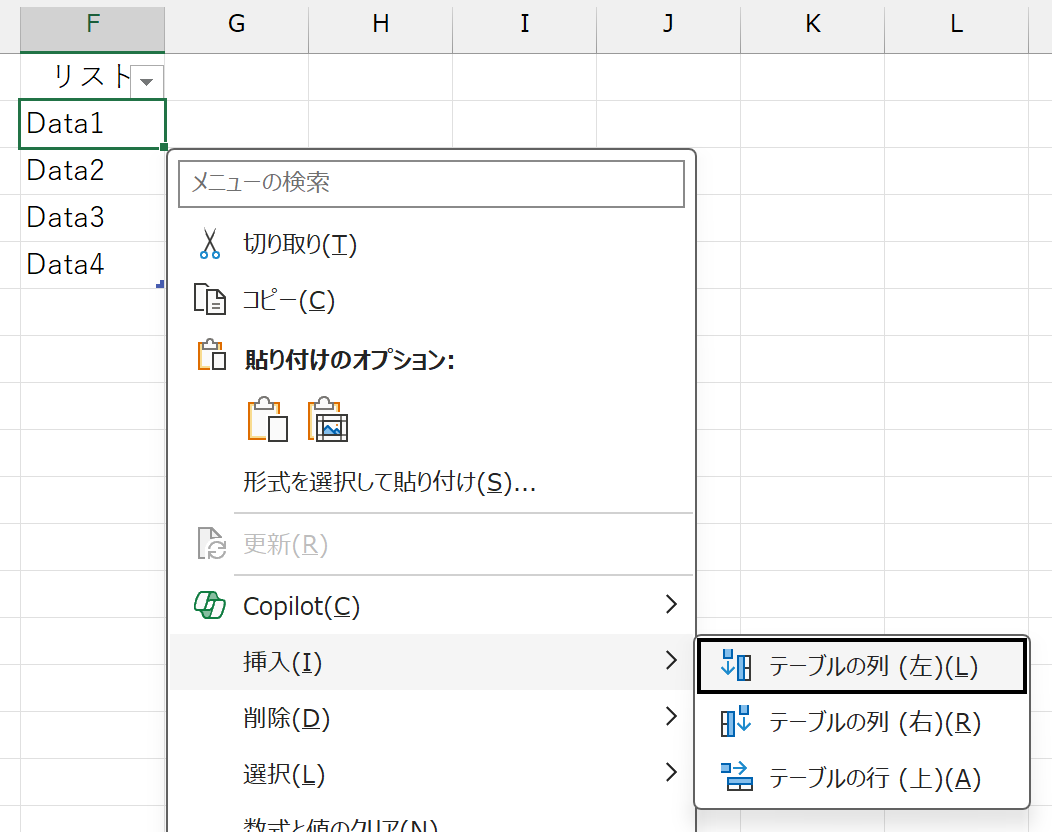The width and height of the screenshot is (1052, 832).
Task: Click the disabled 更新(R) entry
Action: coord(431,544)
